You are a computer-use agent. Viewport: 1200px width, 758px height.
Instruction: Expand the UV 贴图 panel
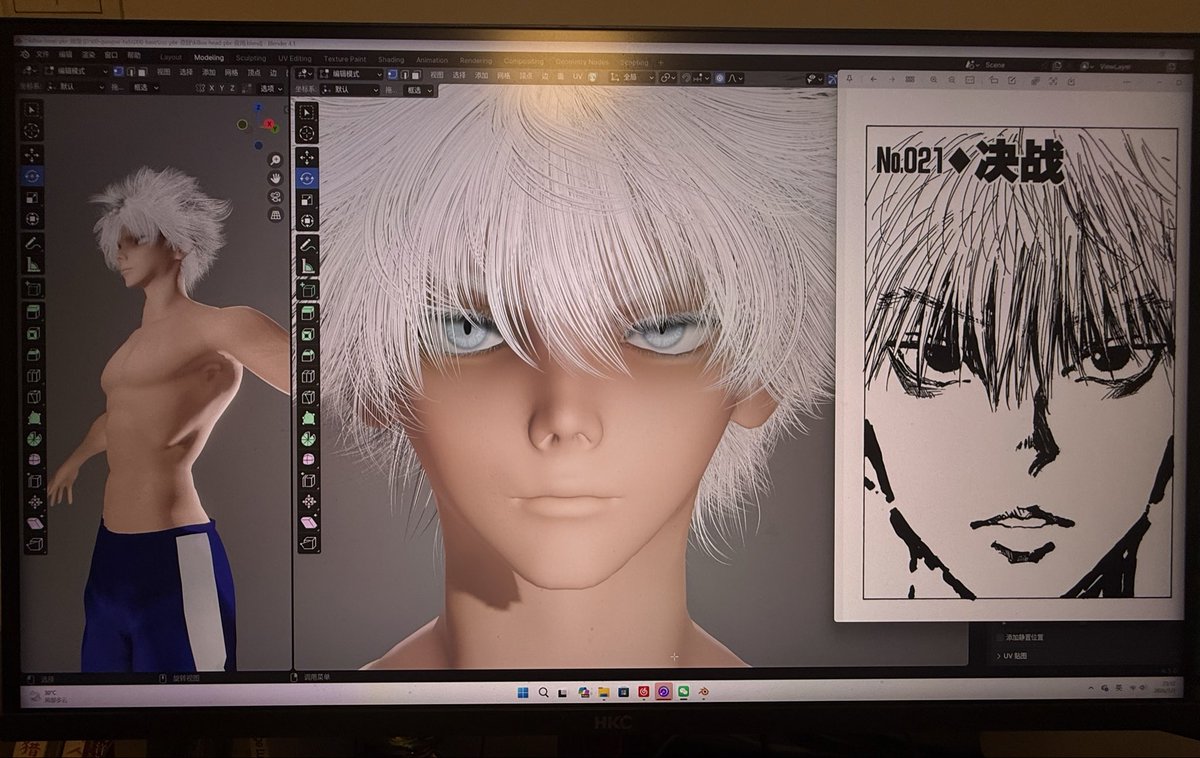click(x=1014, y=655)
